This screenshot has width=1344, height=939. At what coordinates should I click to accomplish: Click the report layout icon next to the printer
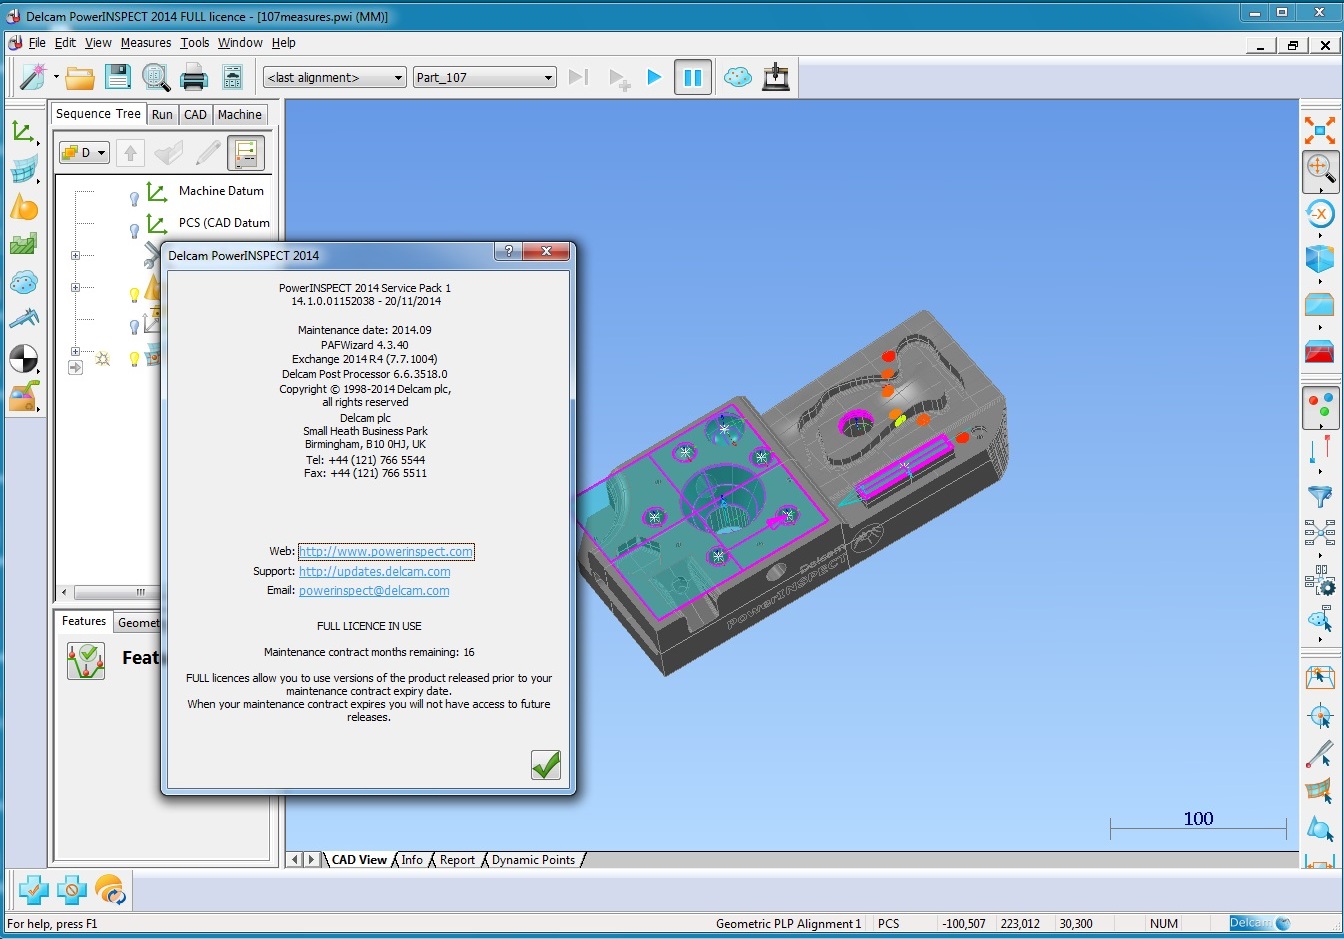232,77
